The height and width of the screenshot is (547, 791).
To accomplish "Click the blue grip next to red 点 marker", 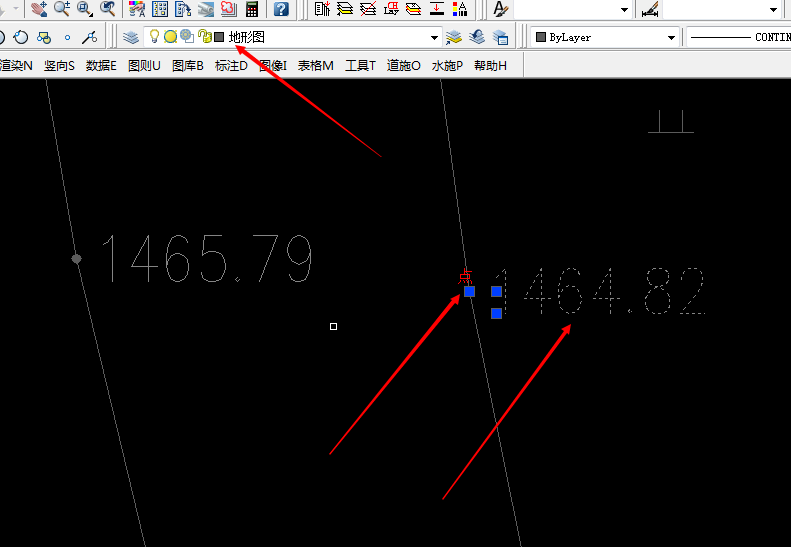I will [x=469, y=292].
